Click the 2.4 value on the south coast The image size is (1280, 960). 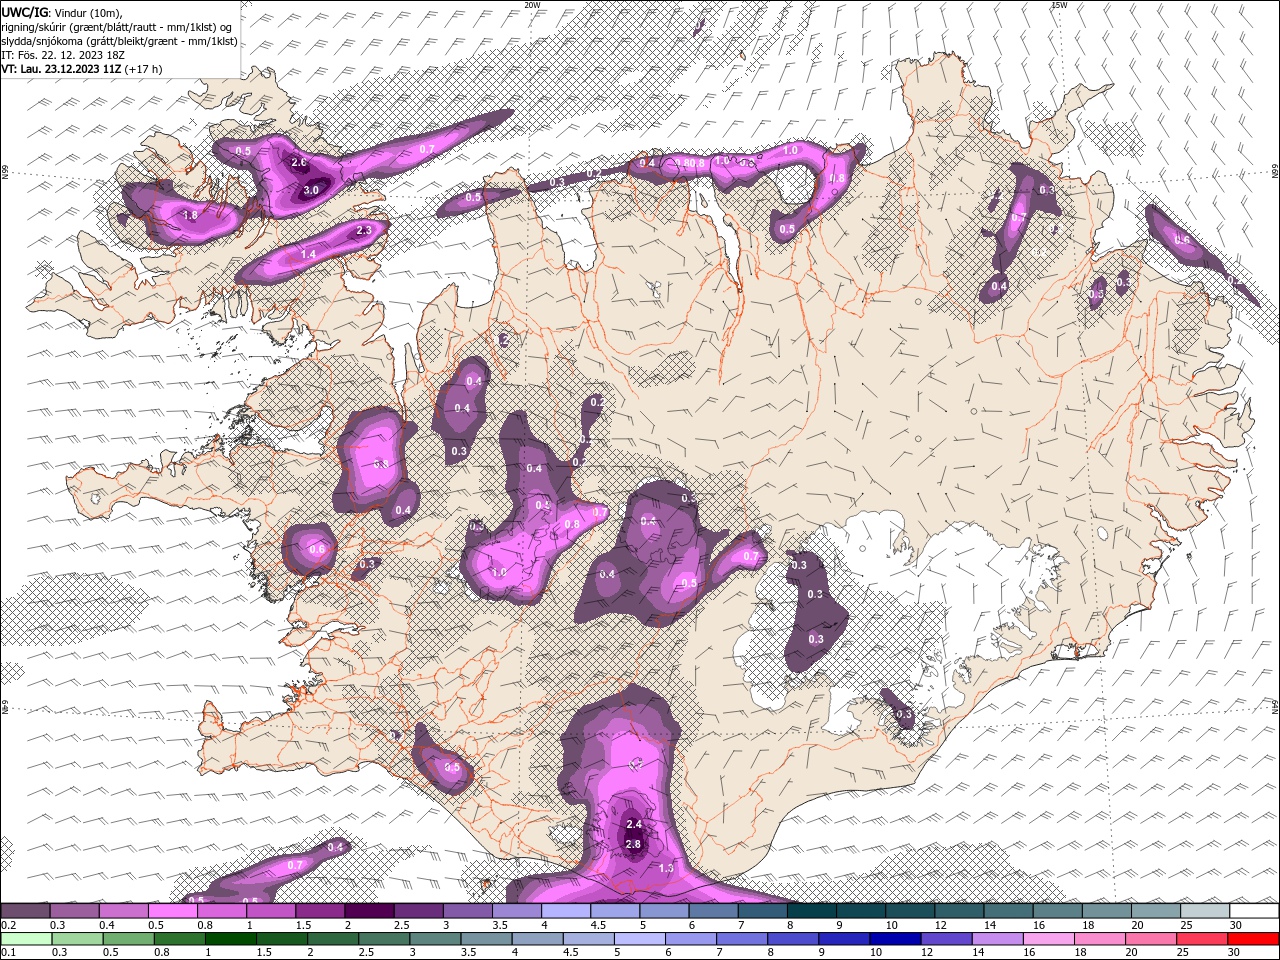pos(633,825)
